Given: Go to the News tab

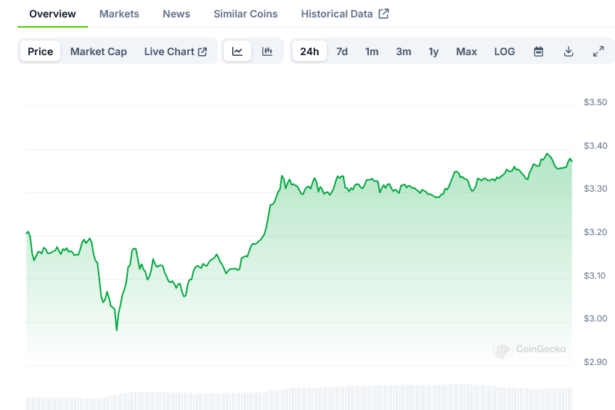Looking at the screenshot, I should tap(176, 14).
